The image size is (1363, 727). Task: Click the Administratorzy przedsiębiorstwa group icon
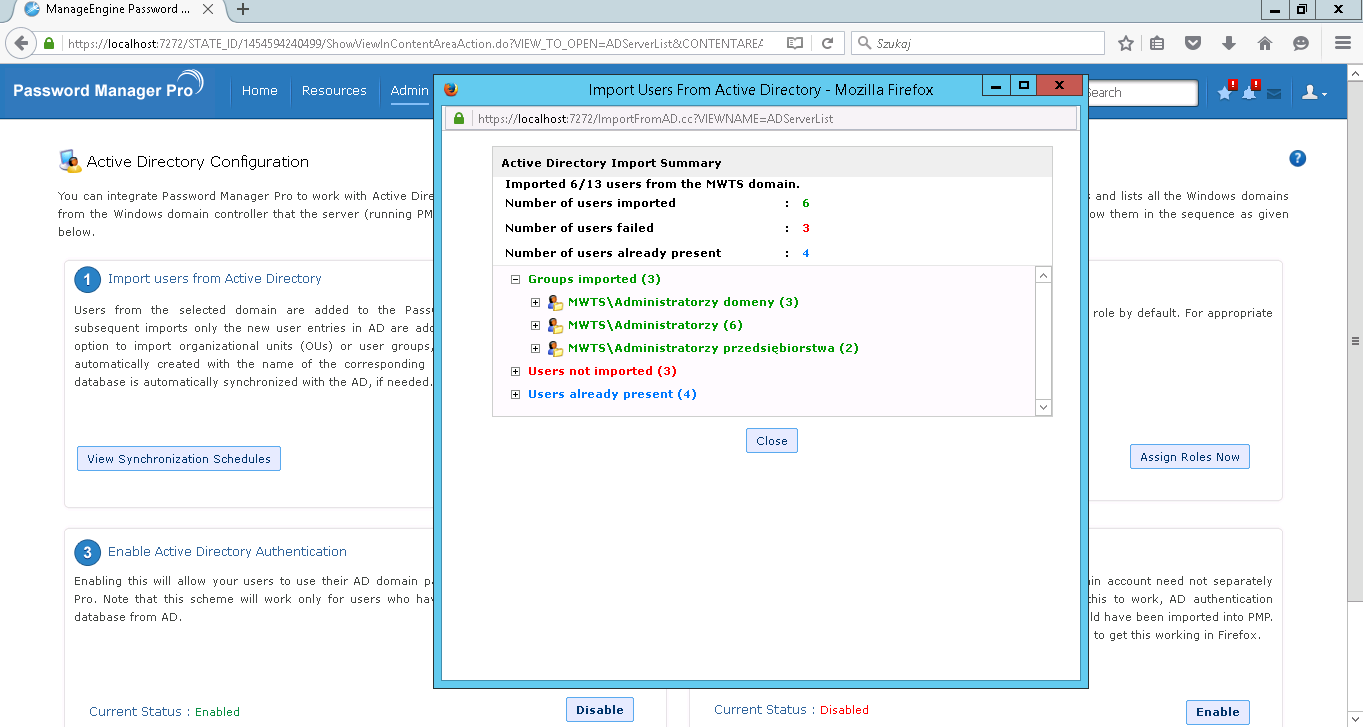pos(555,348)
